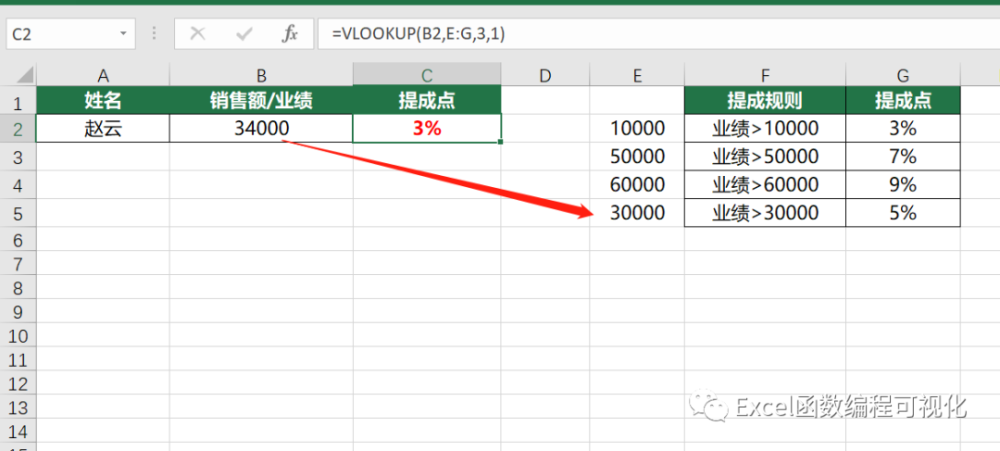This screenshot has width=1000, height=451.
Task: Select row 9 header
Action: click(18, 312)
